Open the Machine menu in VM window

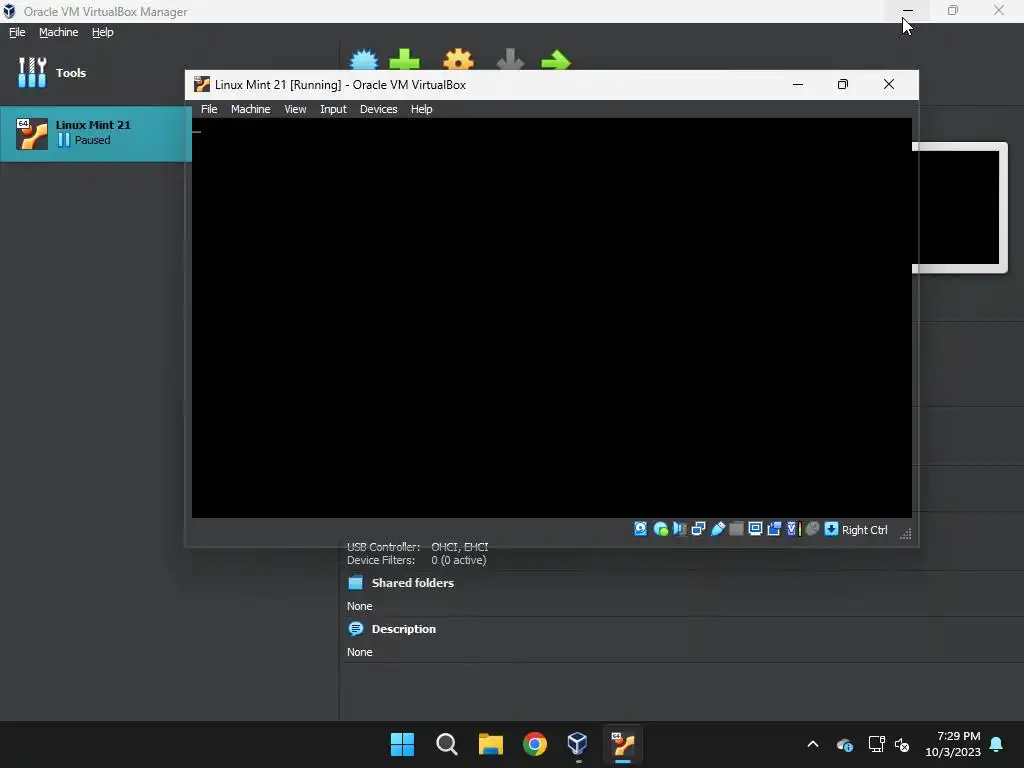(250, 109)
